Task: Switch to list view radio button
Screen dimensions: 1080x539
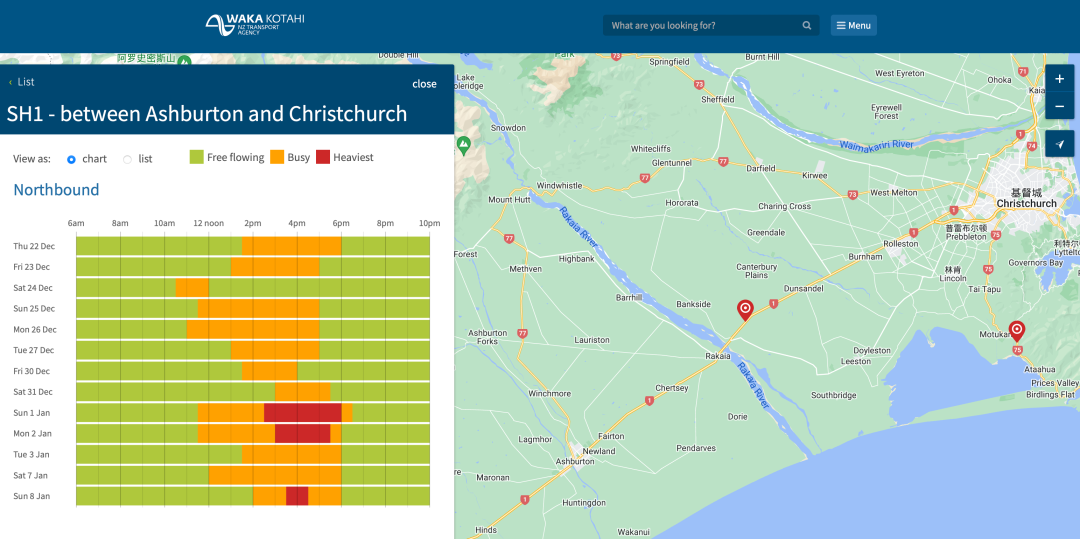Action: point(127,159)
